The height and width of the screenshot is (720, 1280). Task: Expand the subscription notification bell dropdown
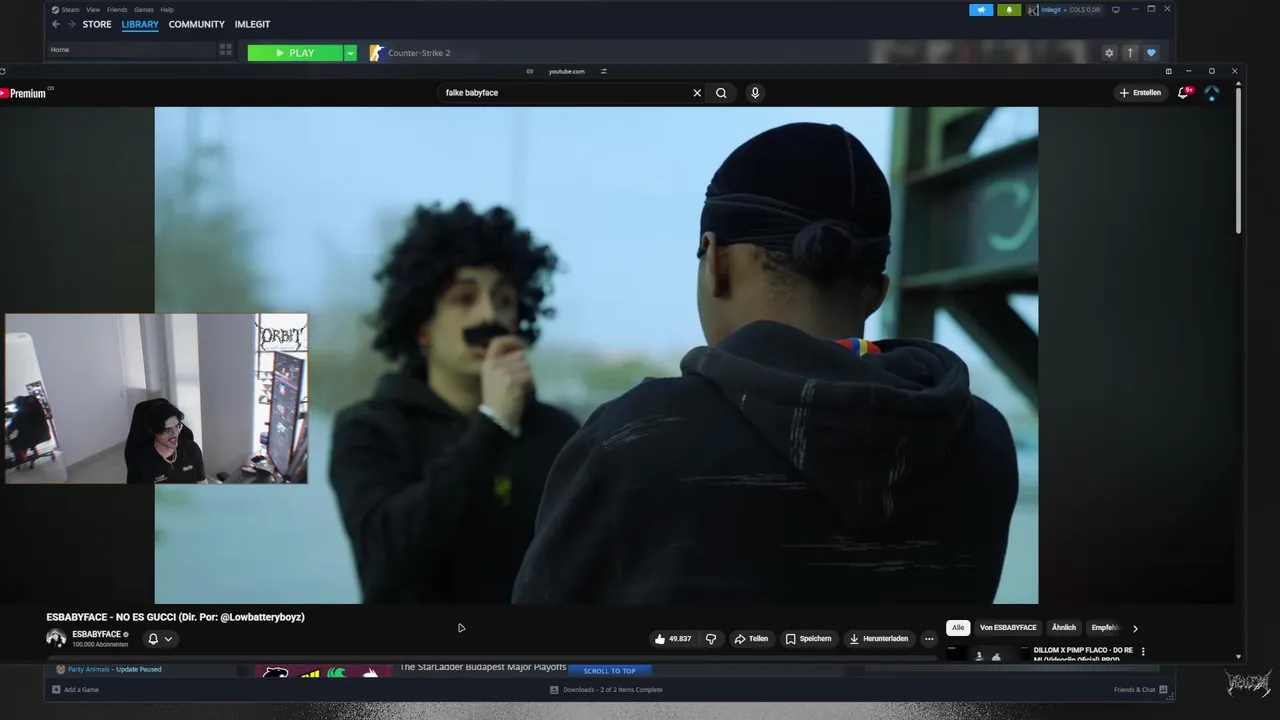click(160, 639)
